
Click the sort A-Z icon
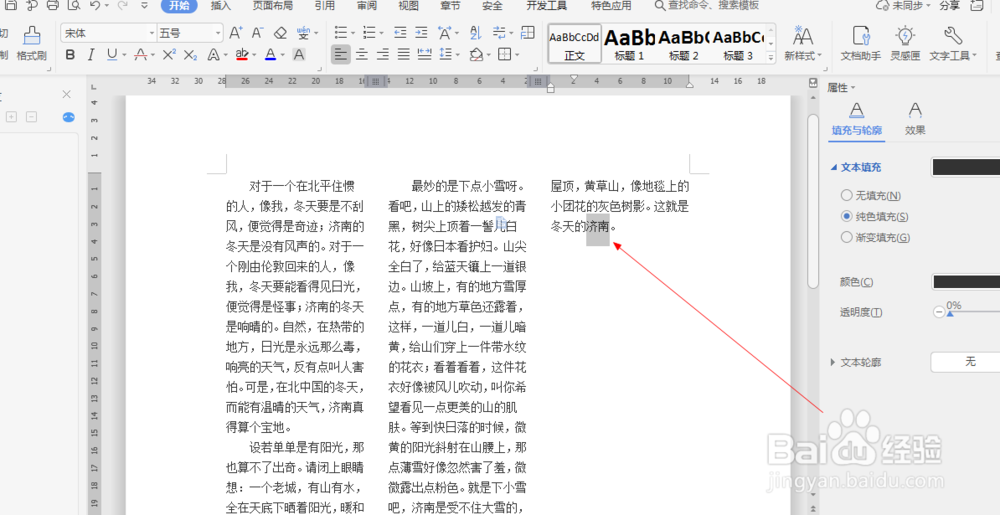[476, 33]
